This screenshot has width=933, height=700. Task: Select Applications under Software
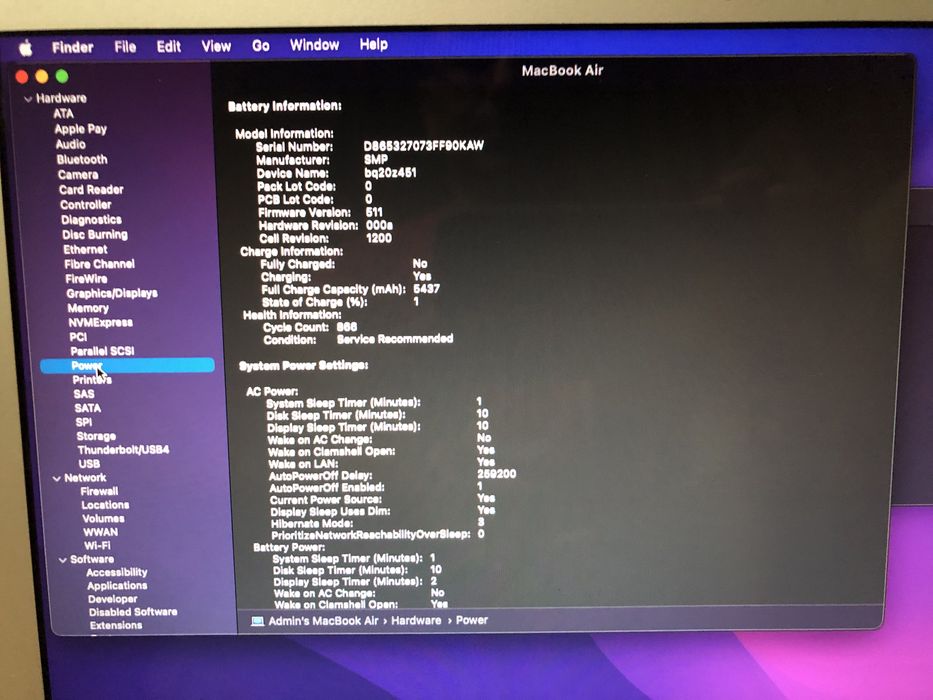coord(117,586)
